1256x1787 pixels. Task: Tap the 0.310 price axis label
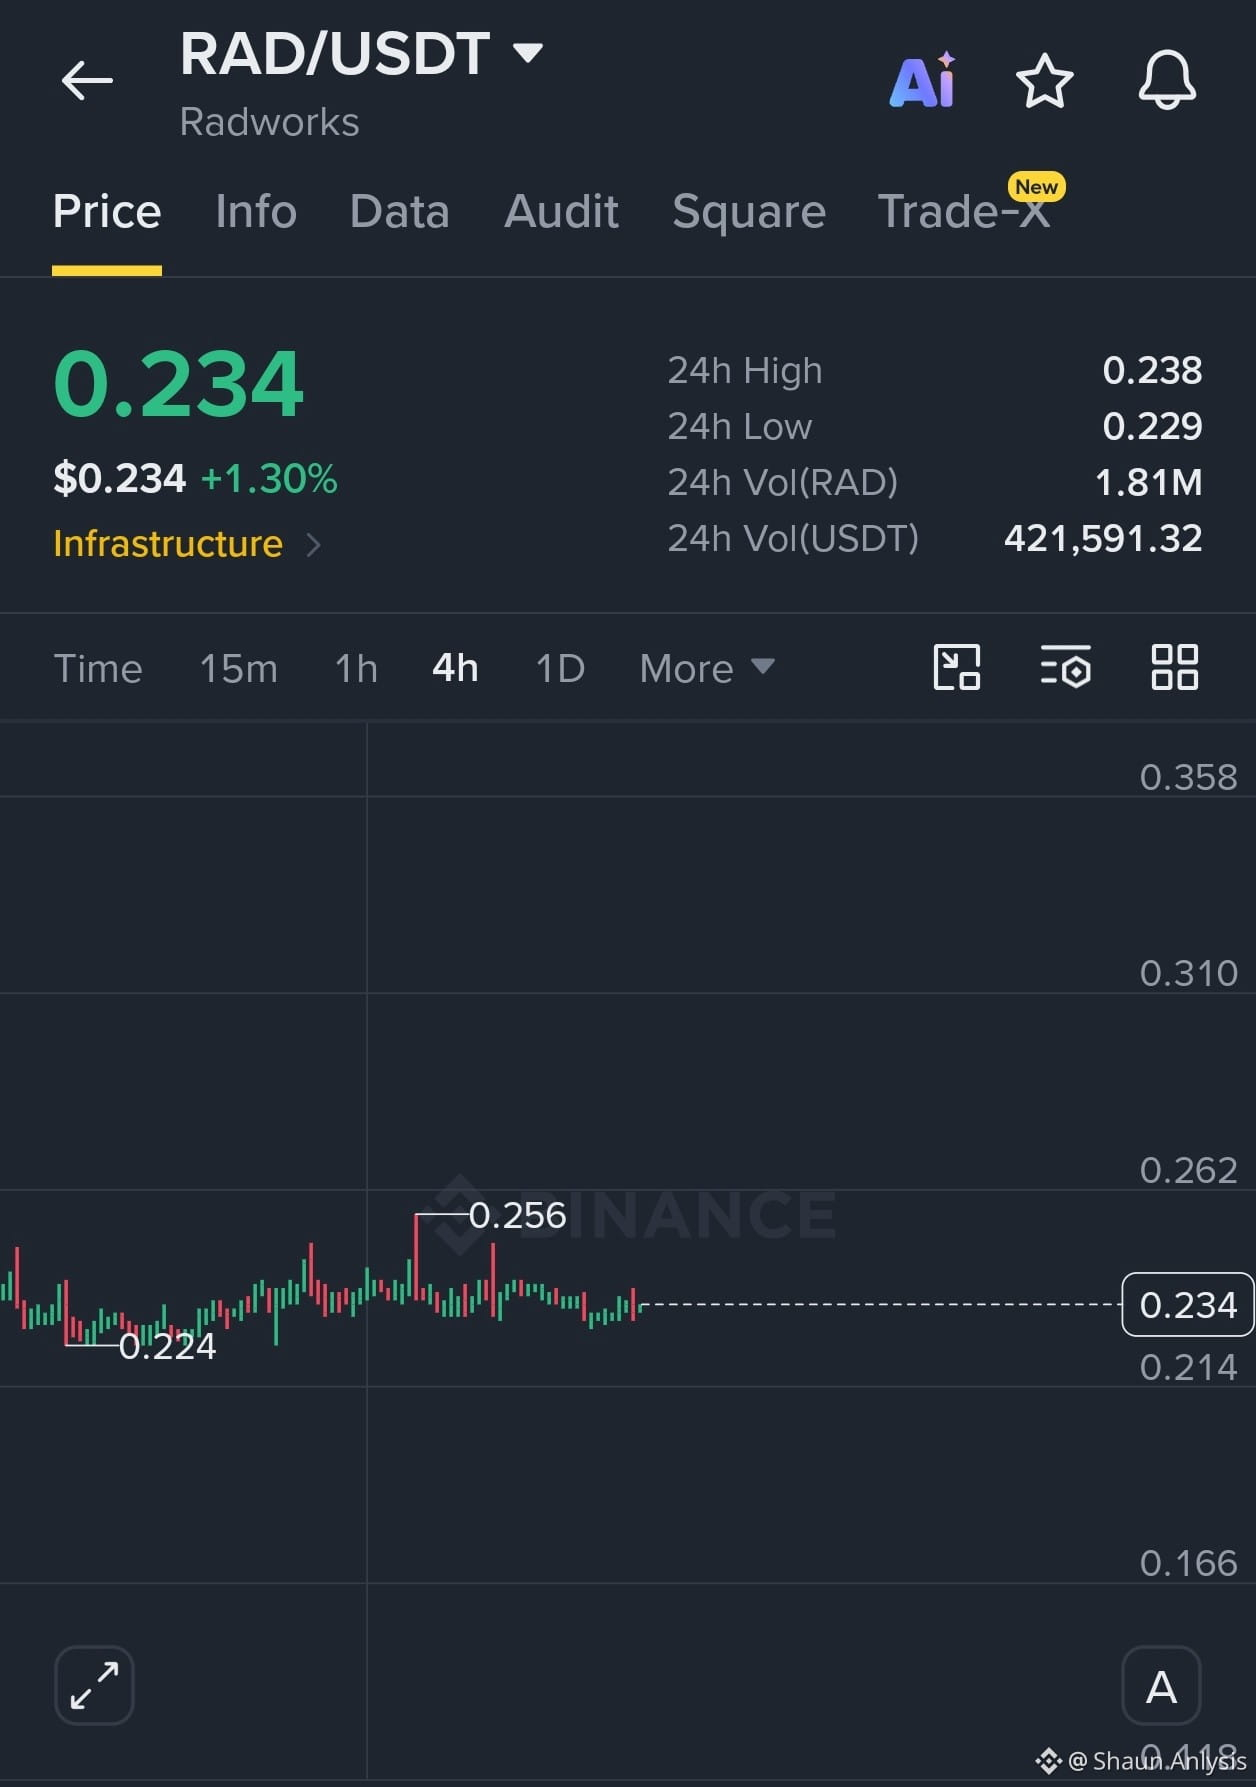1188,973
